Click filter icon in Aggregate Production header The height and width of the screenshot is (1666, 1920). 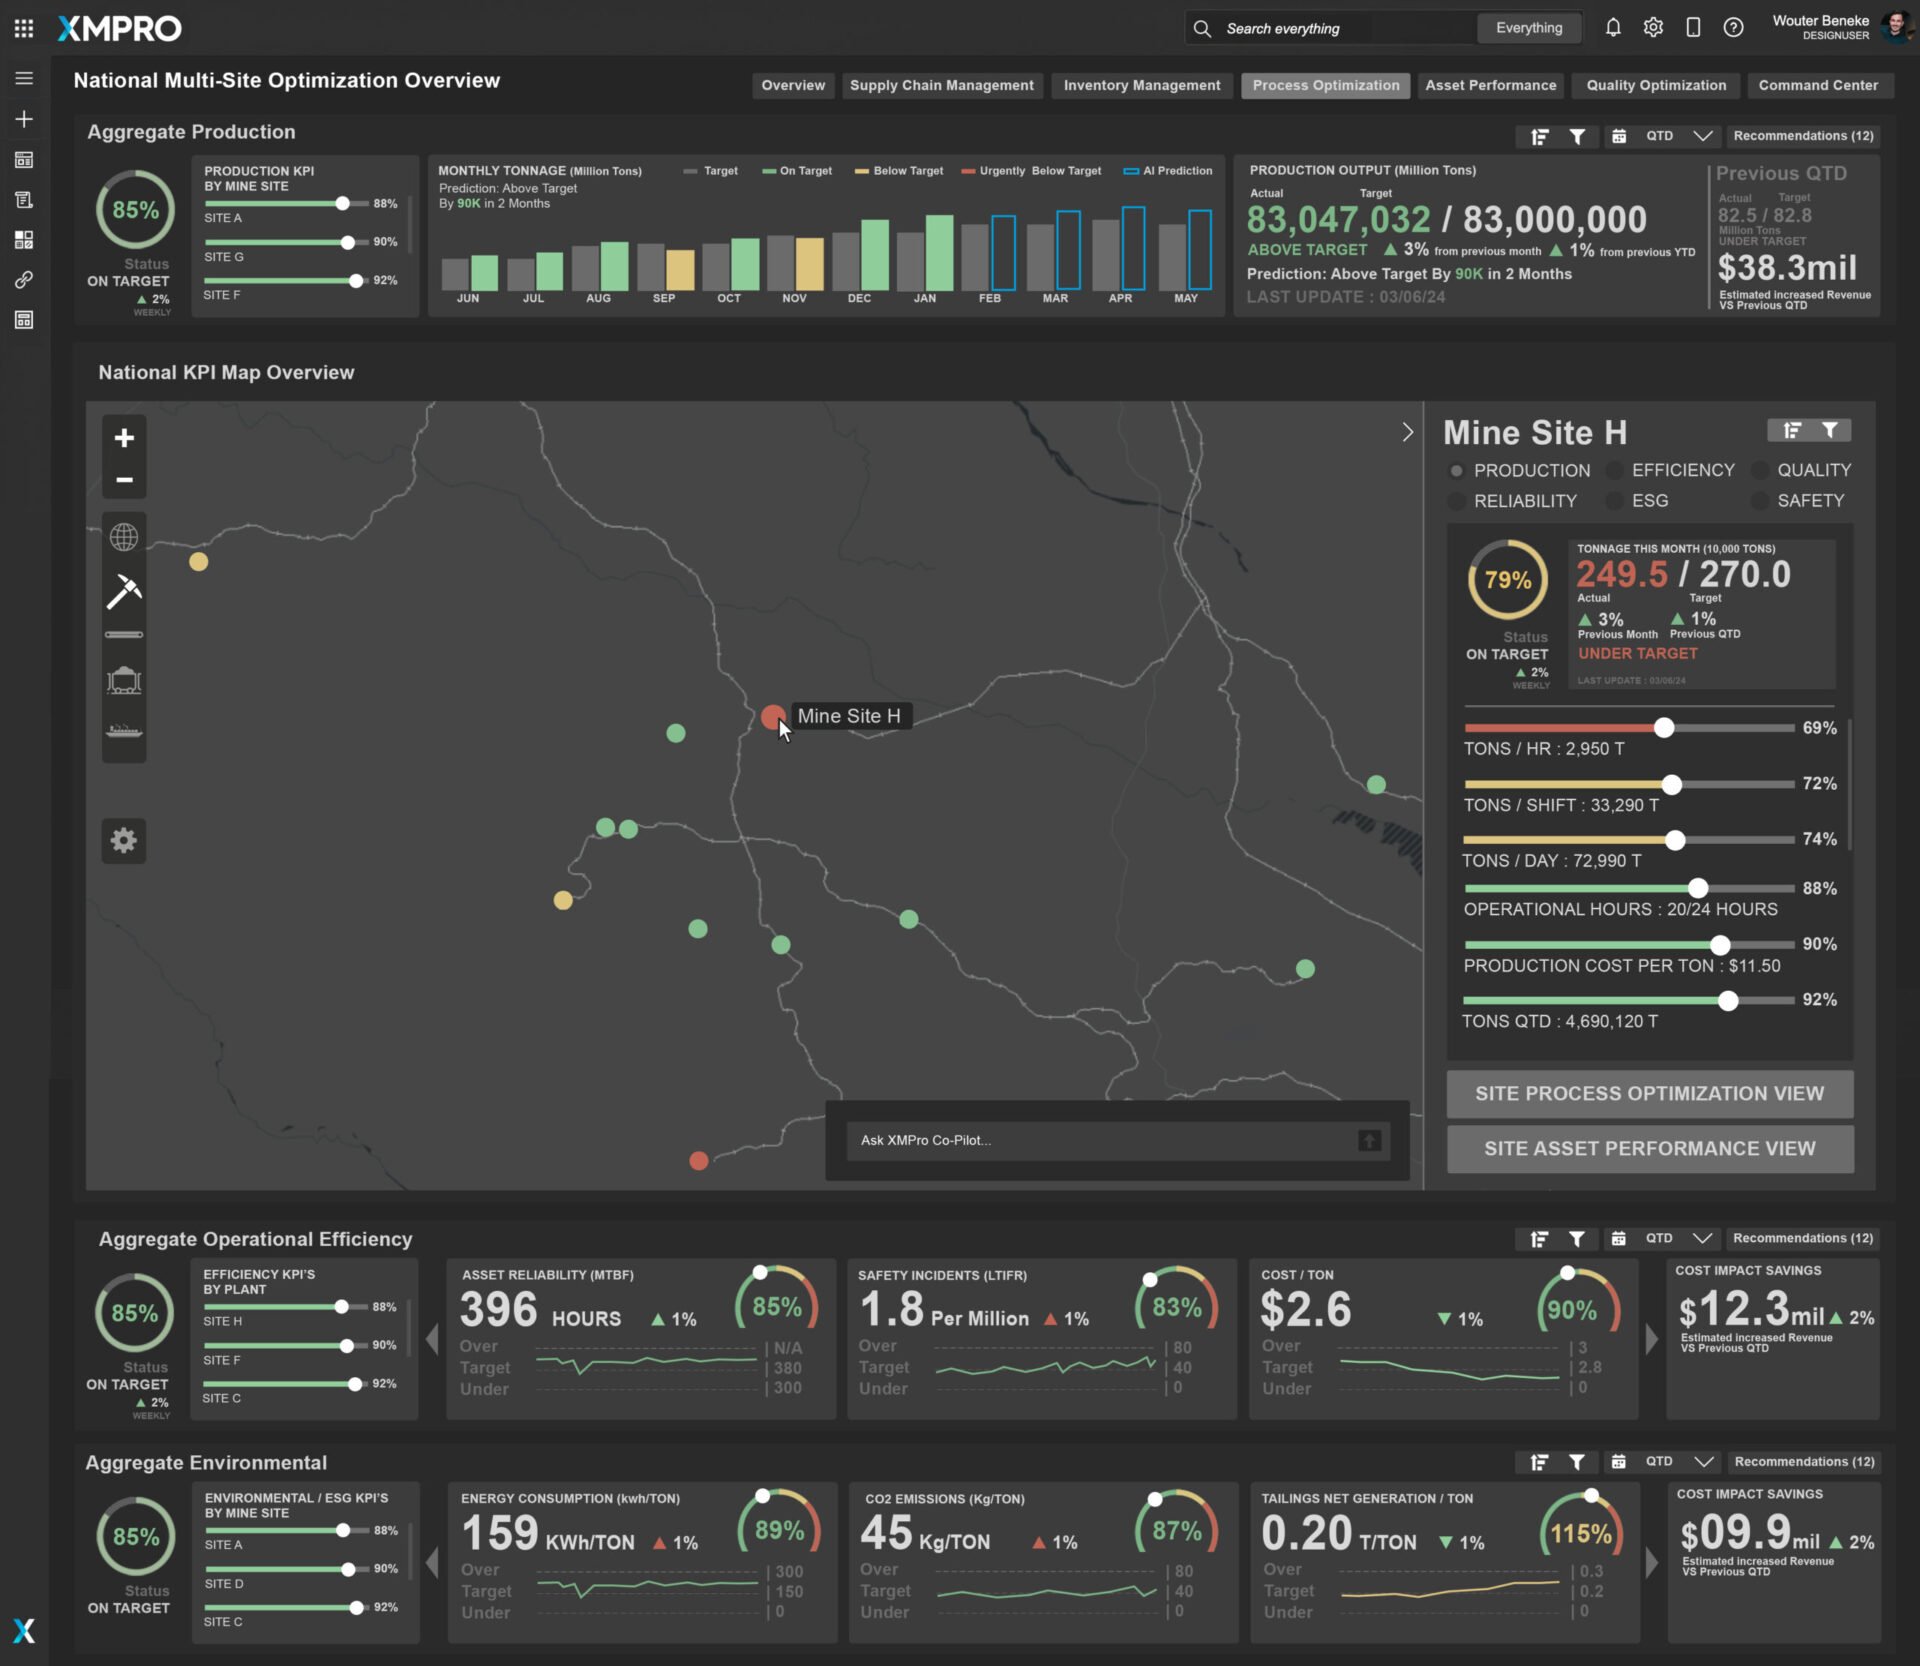click(1577, 136)
